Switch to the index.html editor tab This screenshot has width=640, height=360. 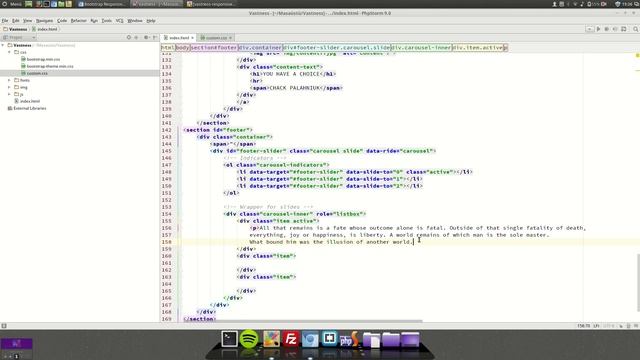click(177, 38)
